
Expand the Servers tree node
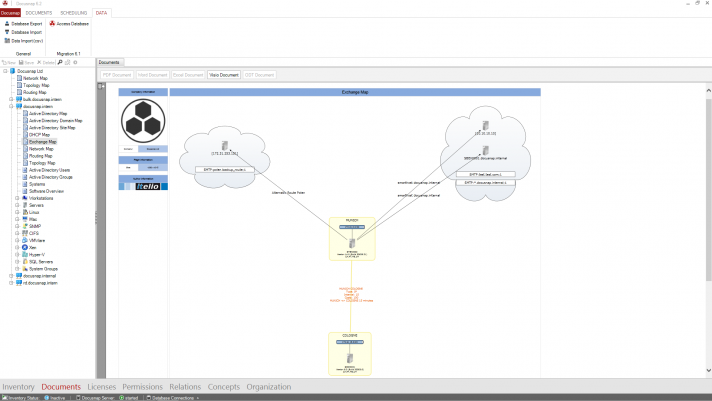pos(16,205)
